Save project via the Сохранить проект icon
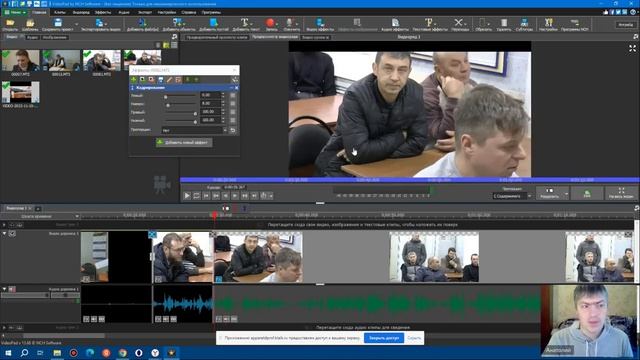Viewport: 640px width, 360px height. click(x=58, y=24)
